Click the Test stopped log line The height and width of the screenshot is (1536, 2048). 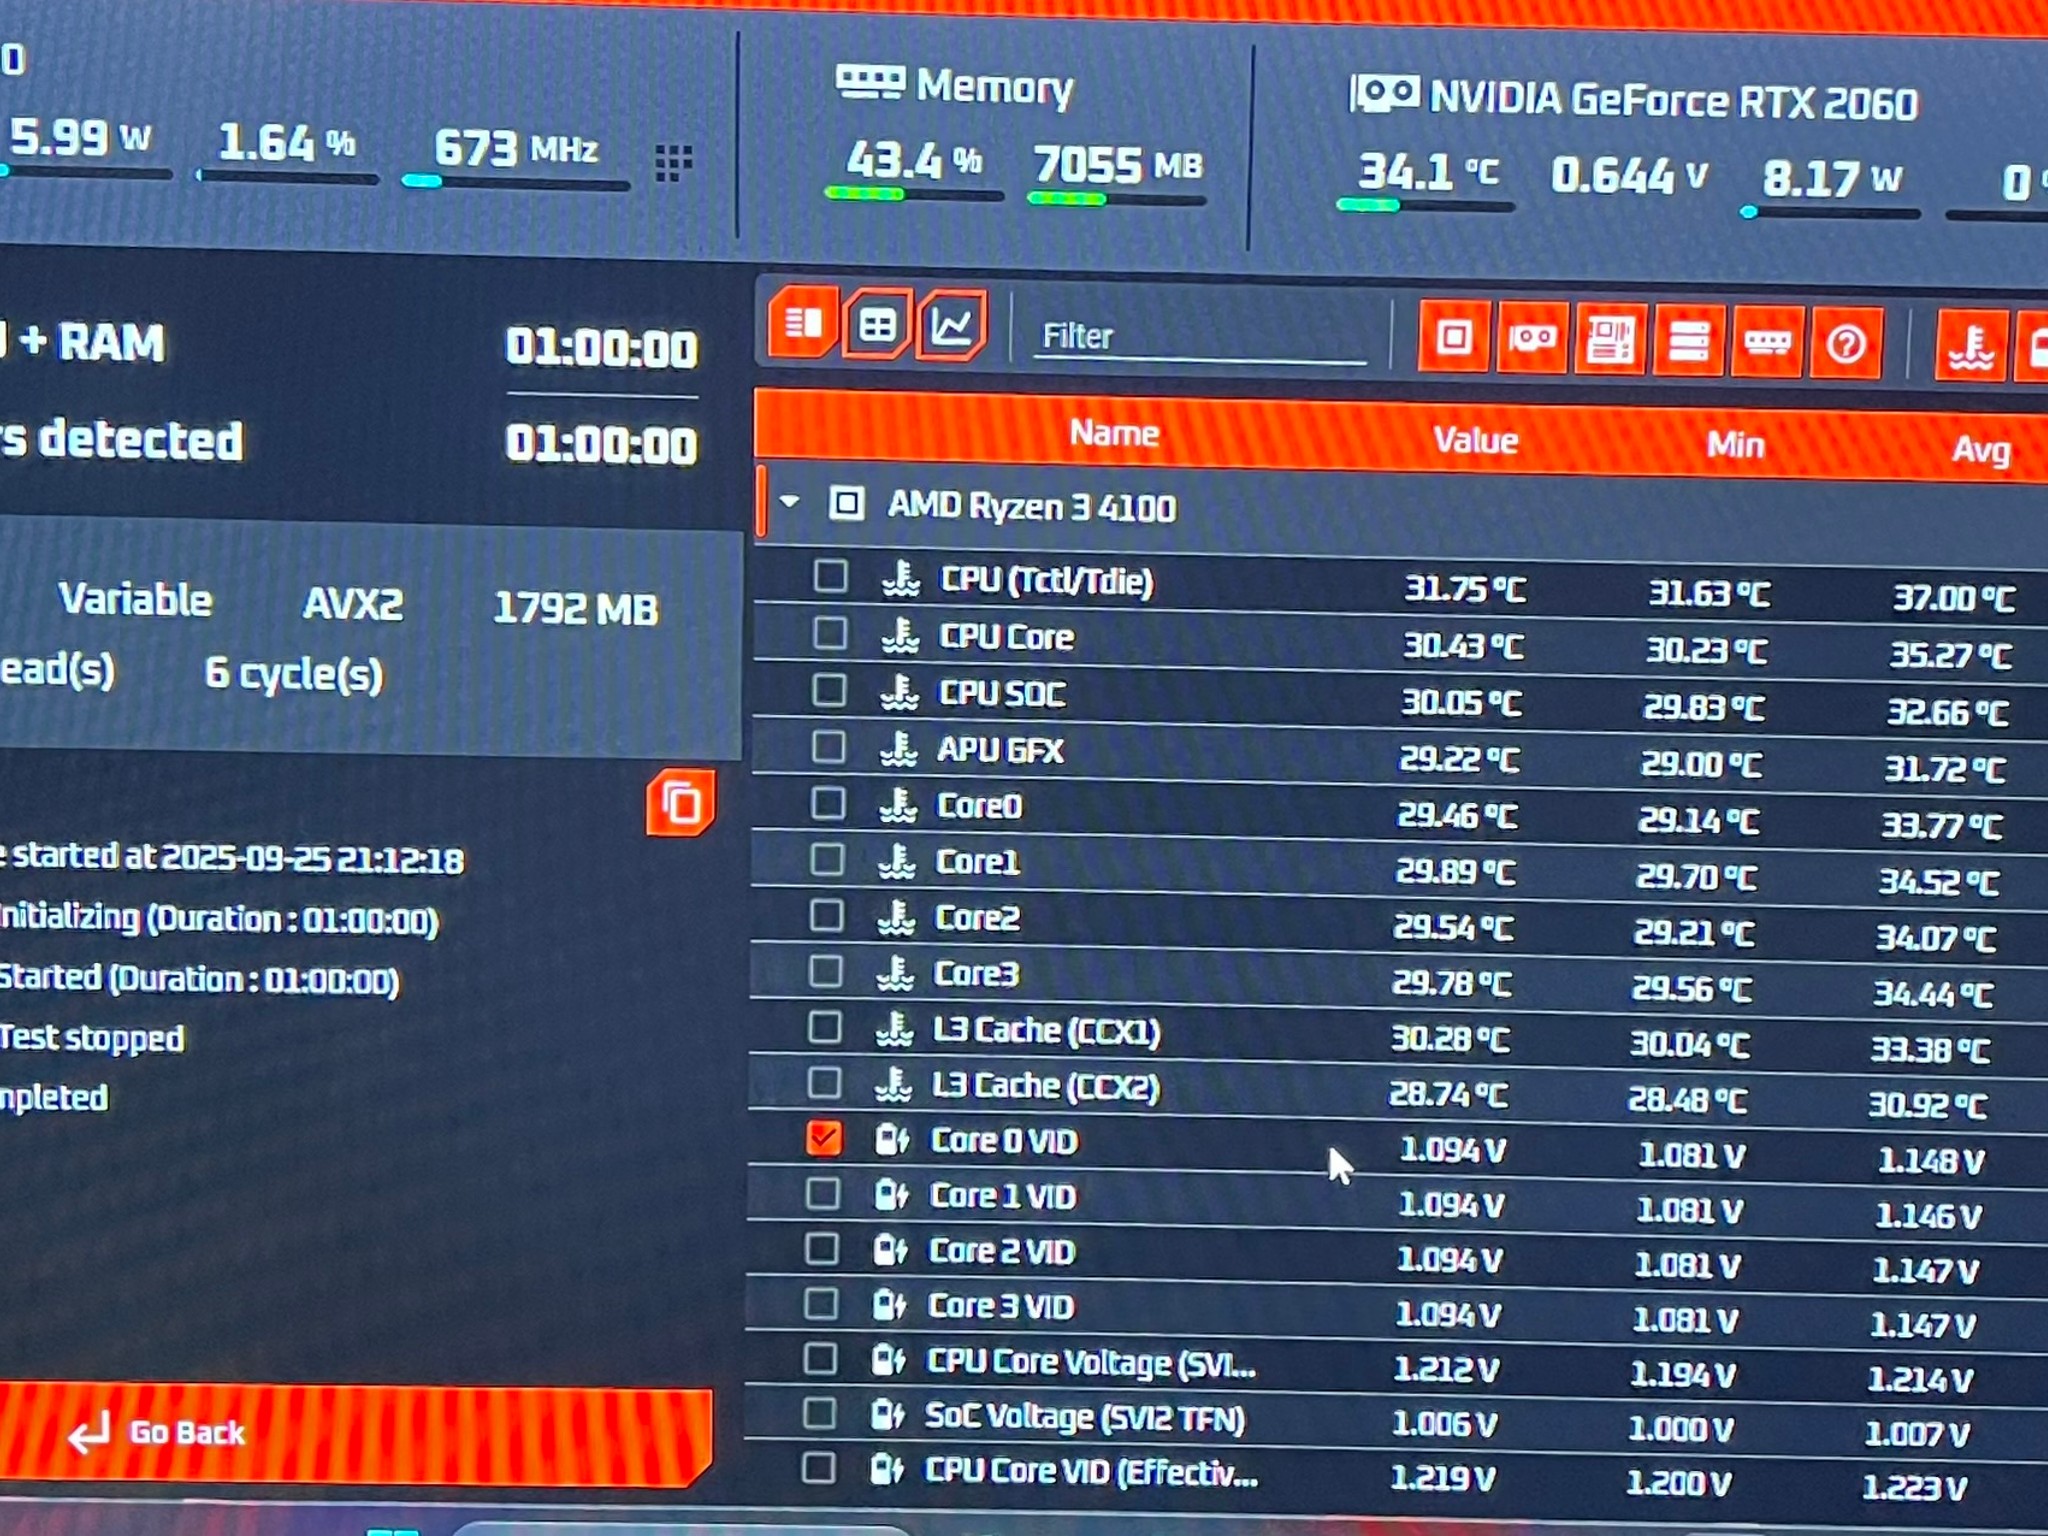click(x=92, y=1038)
